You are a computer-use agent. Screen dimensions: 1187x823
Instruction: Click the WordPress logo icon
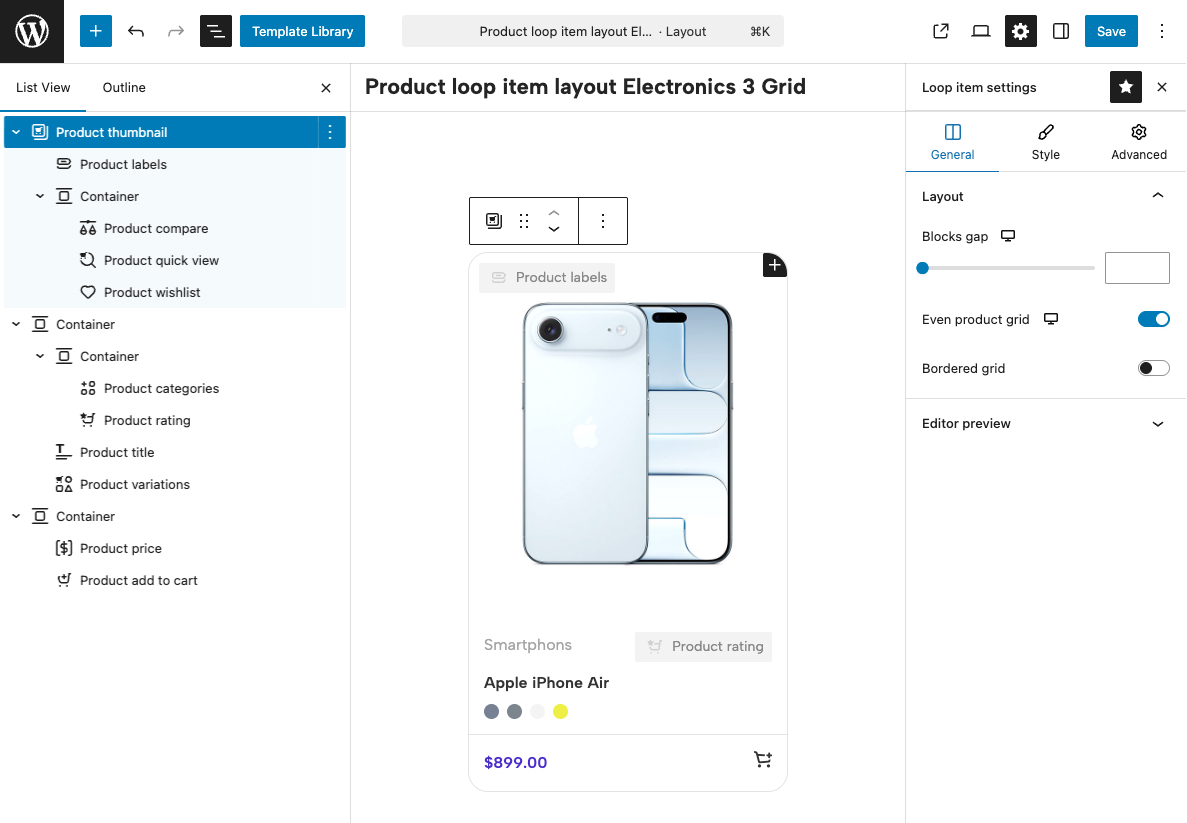tap(32, 31)
